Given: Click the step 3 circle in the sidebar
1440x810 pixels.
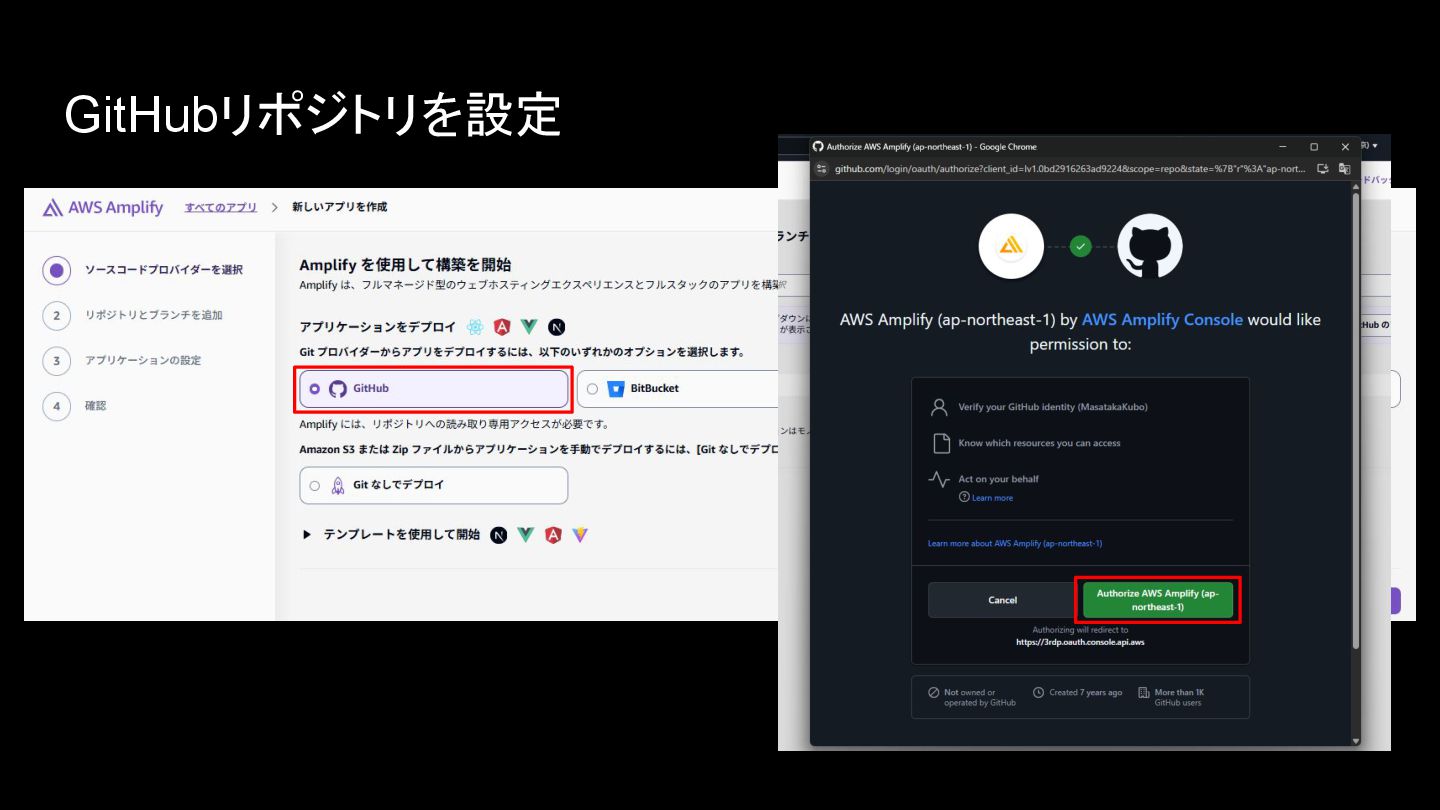Looking at the screenshot, I should click(57, 360).
